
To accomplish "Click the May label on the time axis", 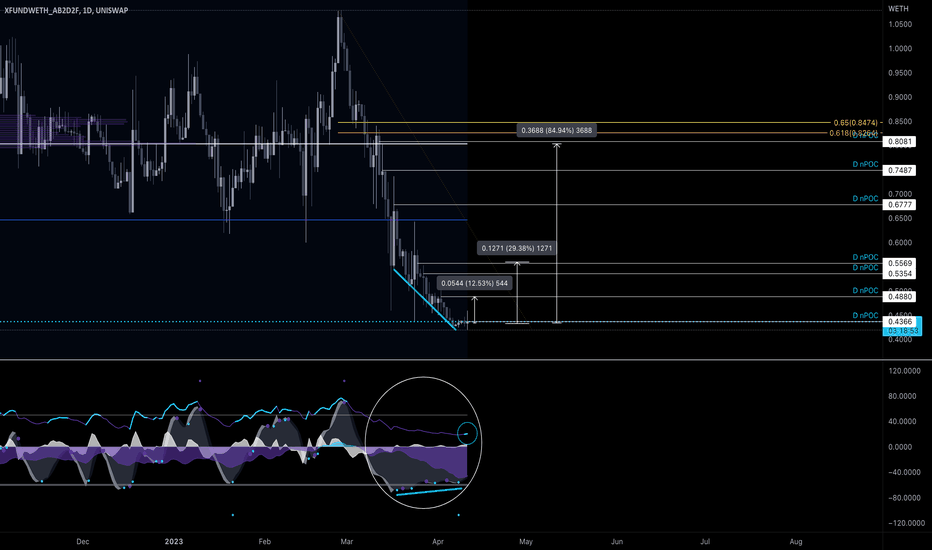I will (x=526, y=542).
